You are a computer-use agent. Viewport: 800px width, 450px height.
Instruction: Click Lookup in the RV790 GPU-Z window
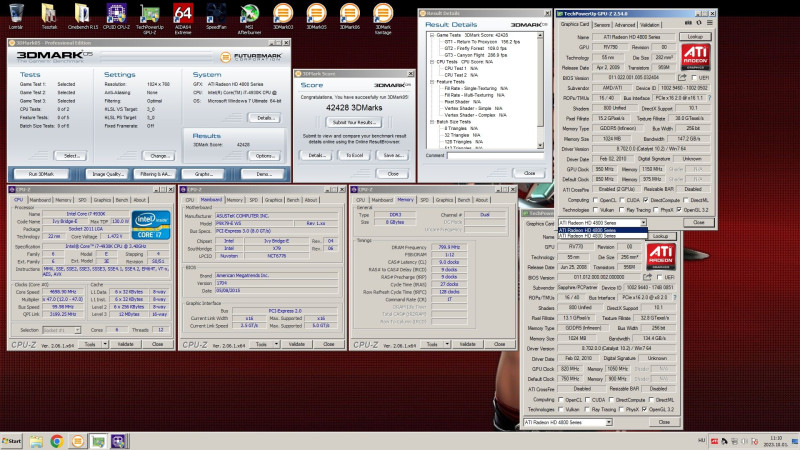(x=695, y=37)
